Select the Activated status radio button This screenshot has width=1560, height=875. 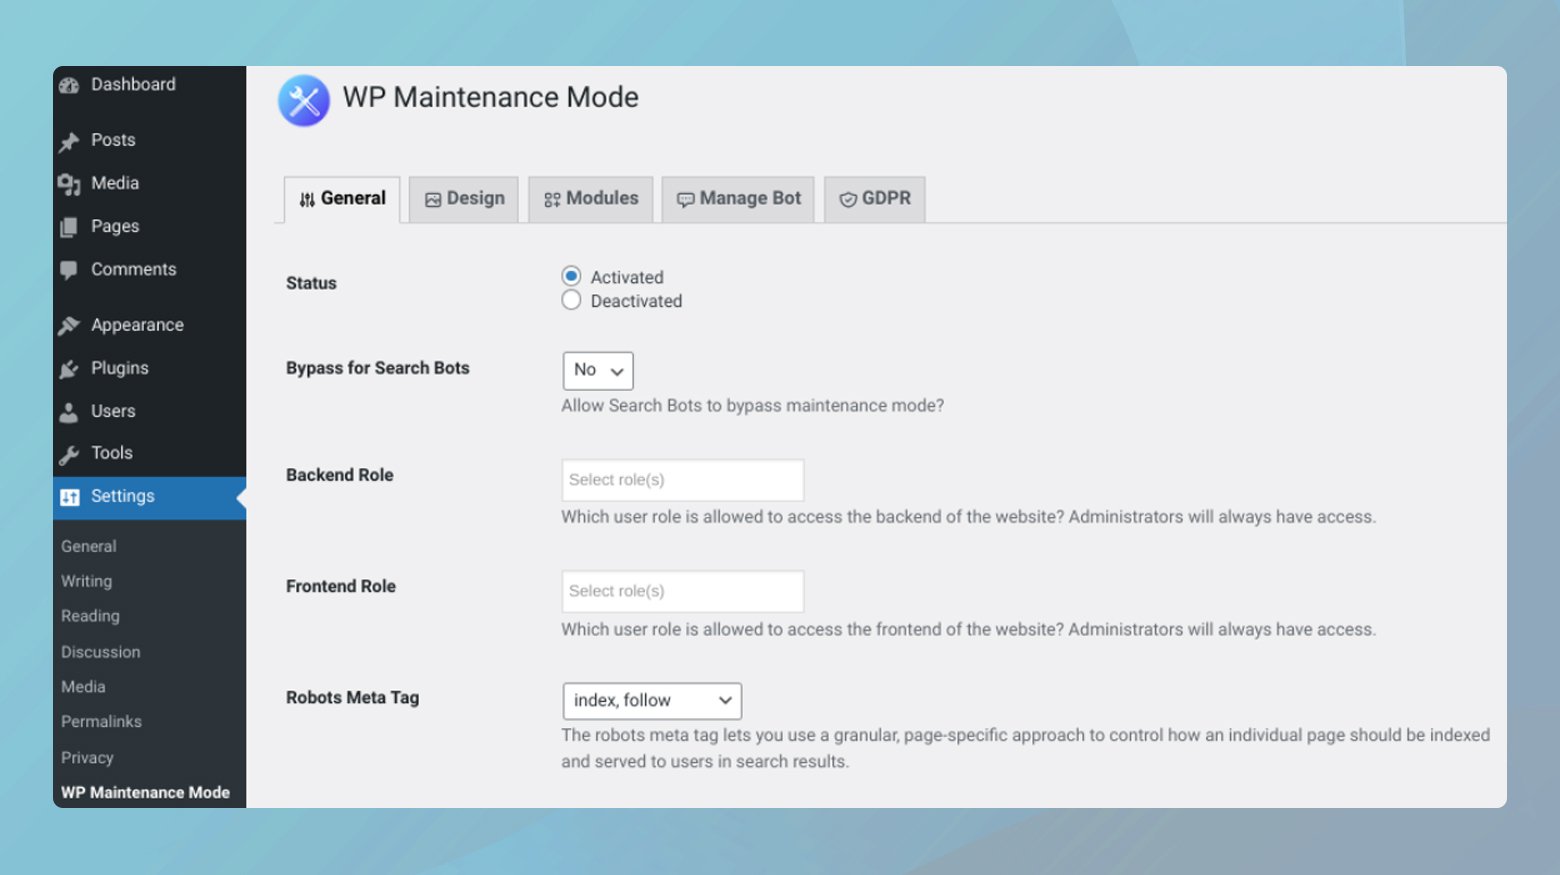point(571,276)
